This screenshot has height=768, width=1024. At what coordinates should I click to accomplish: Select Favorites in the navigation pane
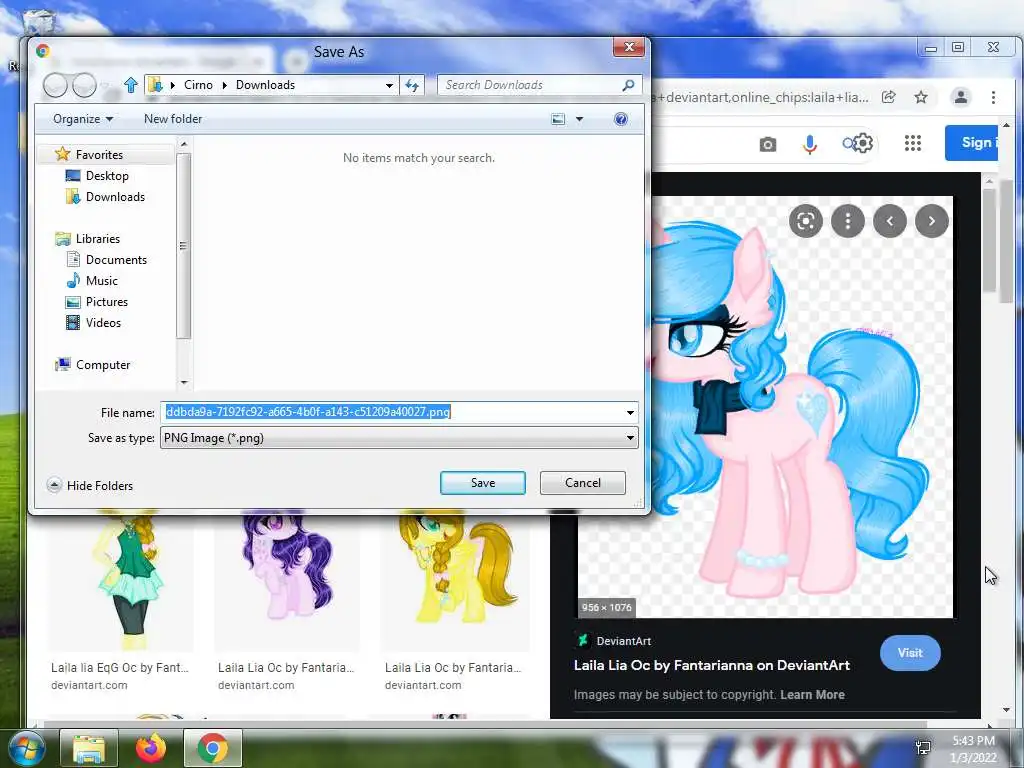click(x=99, y=155)
